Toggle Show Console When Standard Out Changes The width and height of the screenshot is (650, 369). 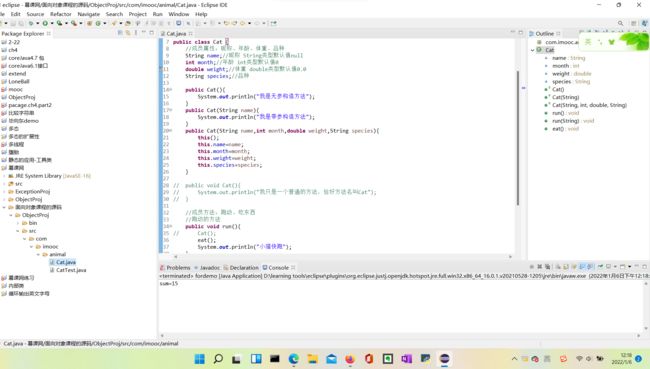click(x=582, y=267)
